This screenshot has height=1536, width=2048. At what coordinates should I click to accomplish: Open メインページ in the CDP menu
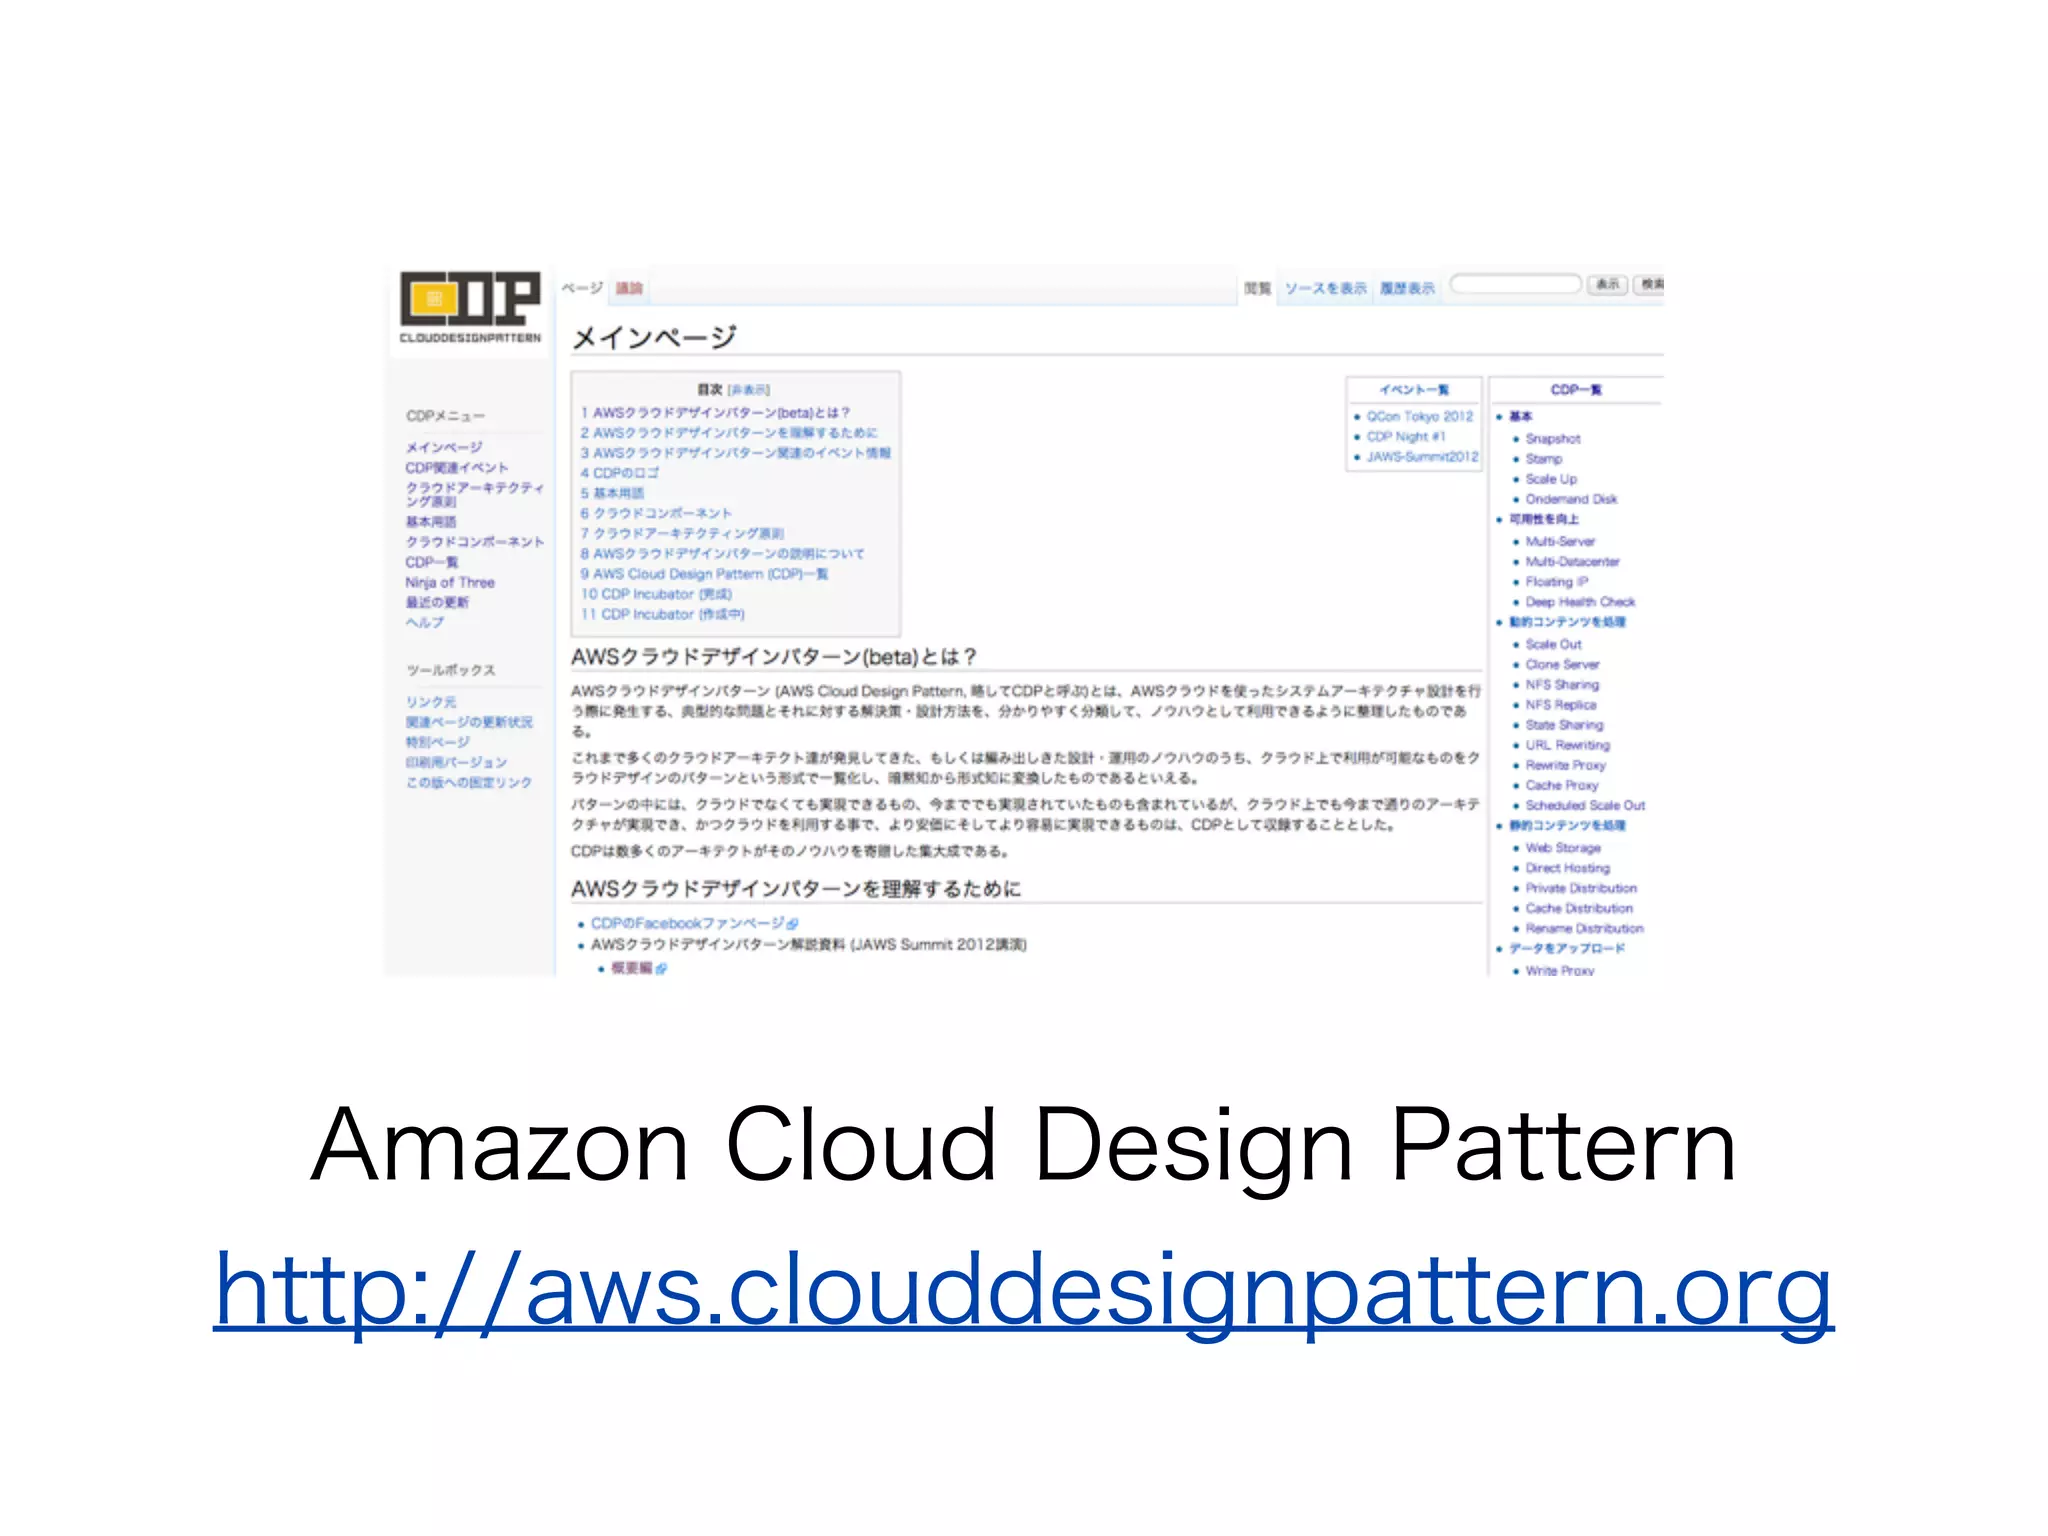(444, 447)
